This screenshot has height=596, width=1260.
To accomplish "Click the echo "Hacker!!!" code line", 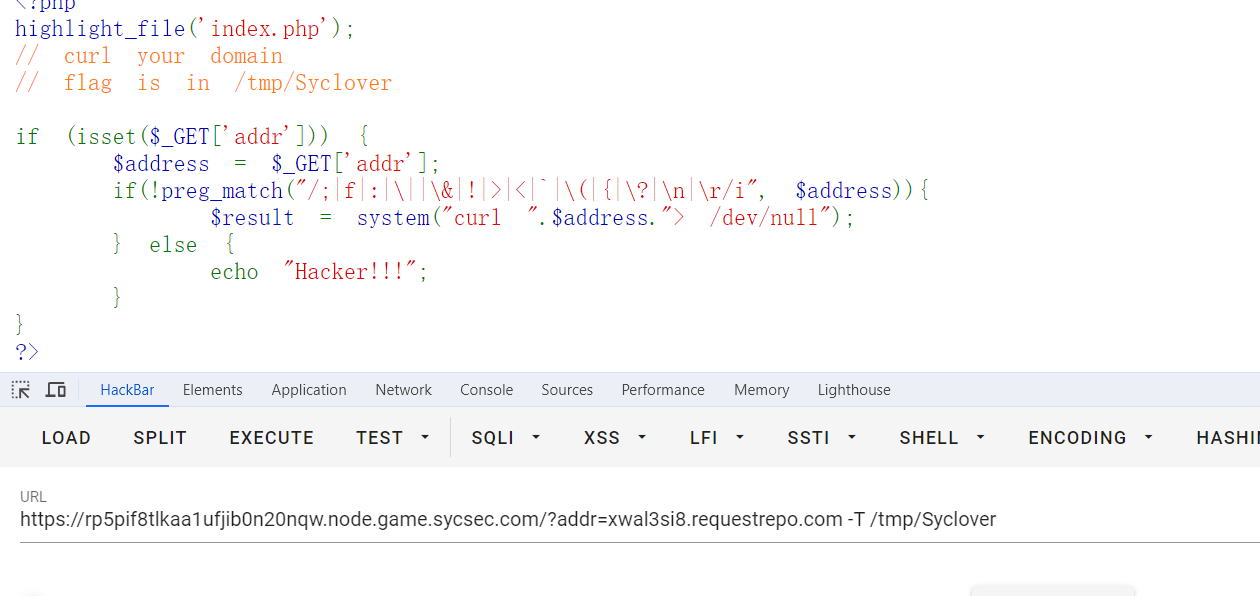I will (319, 272).
